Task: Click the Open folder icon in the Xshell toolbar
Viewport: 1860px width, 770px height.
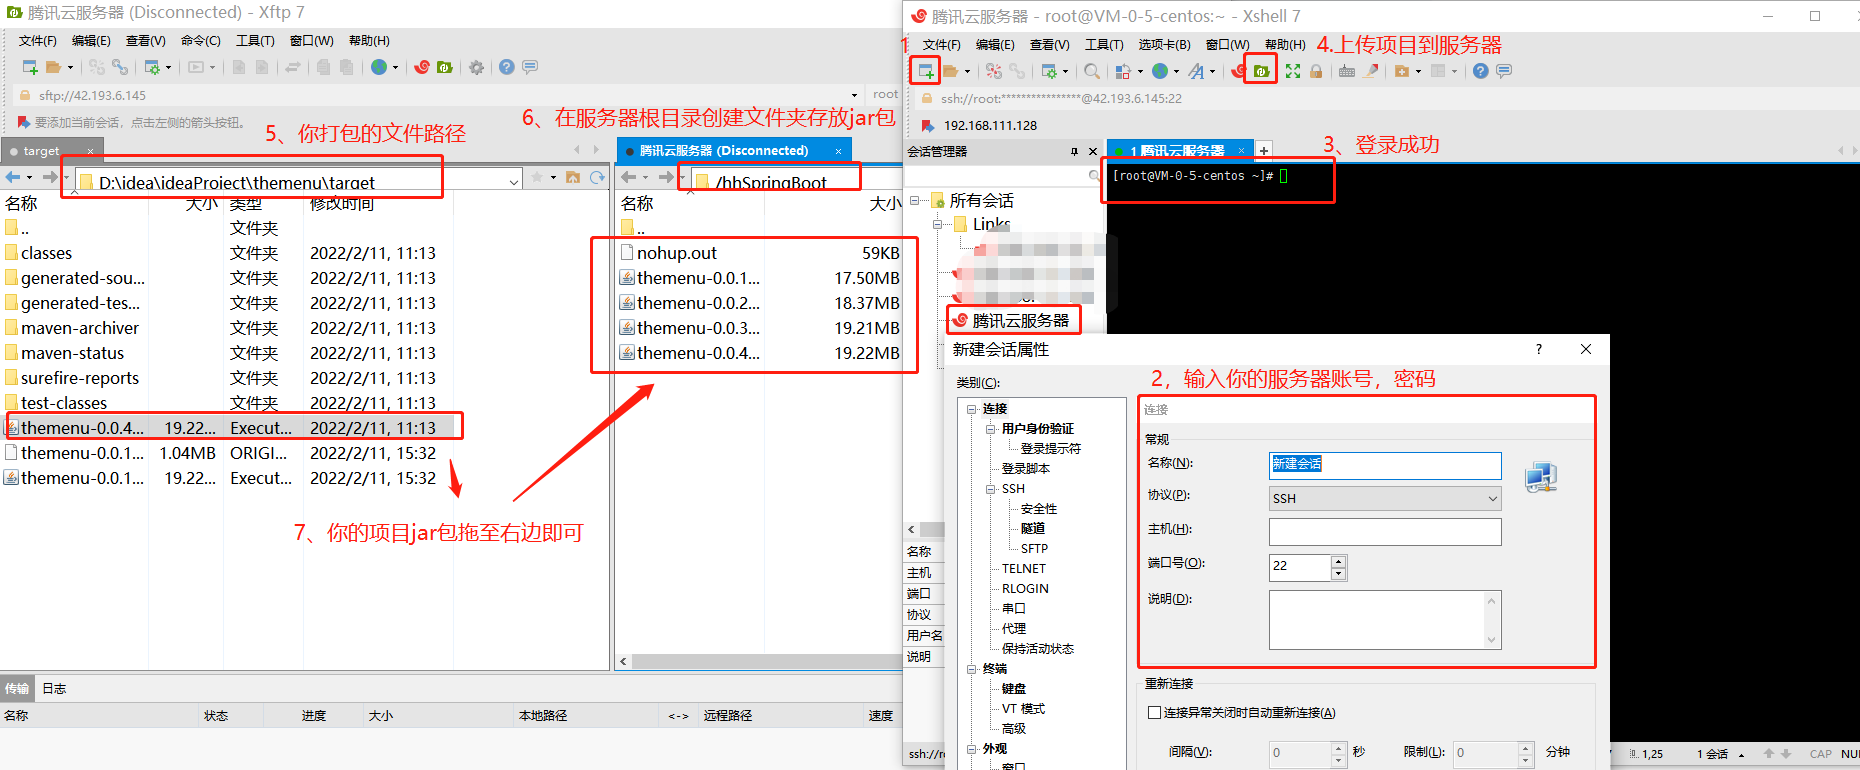Action: coord(951,71)
